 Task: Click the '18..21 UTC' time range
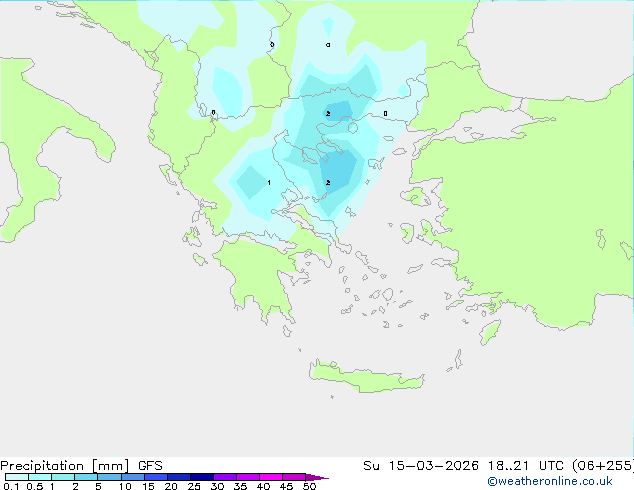coord(528,466)
